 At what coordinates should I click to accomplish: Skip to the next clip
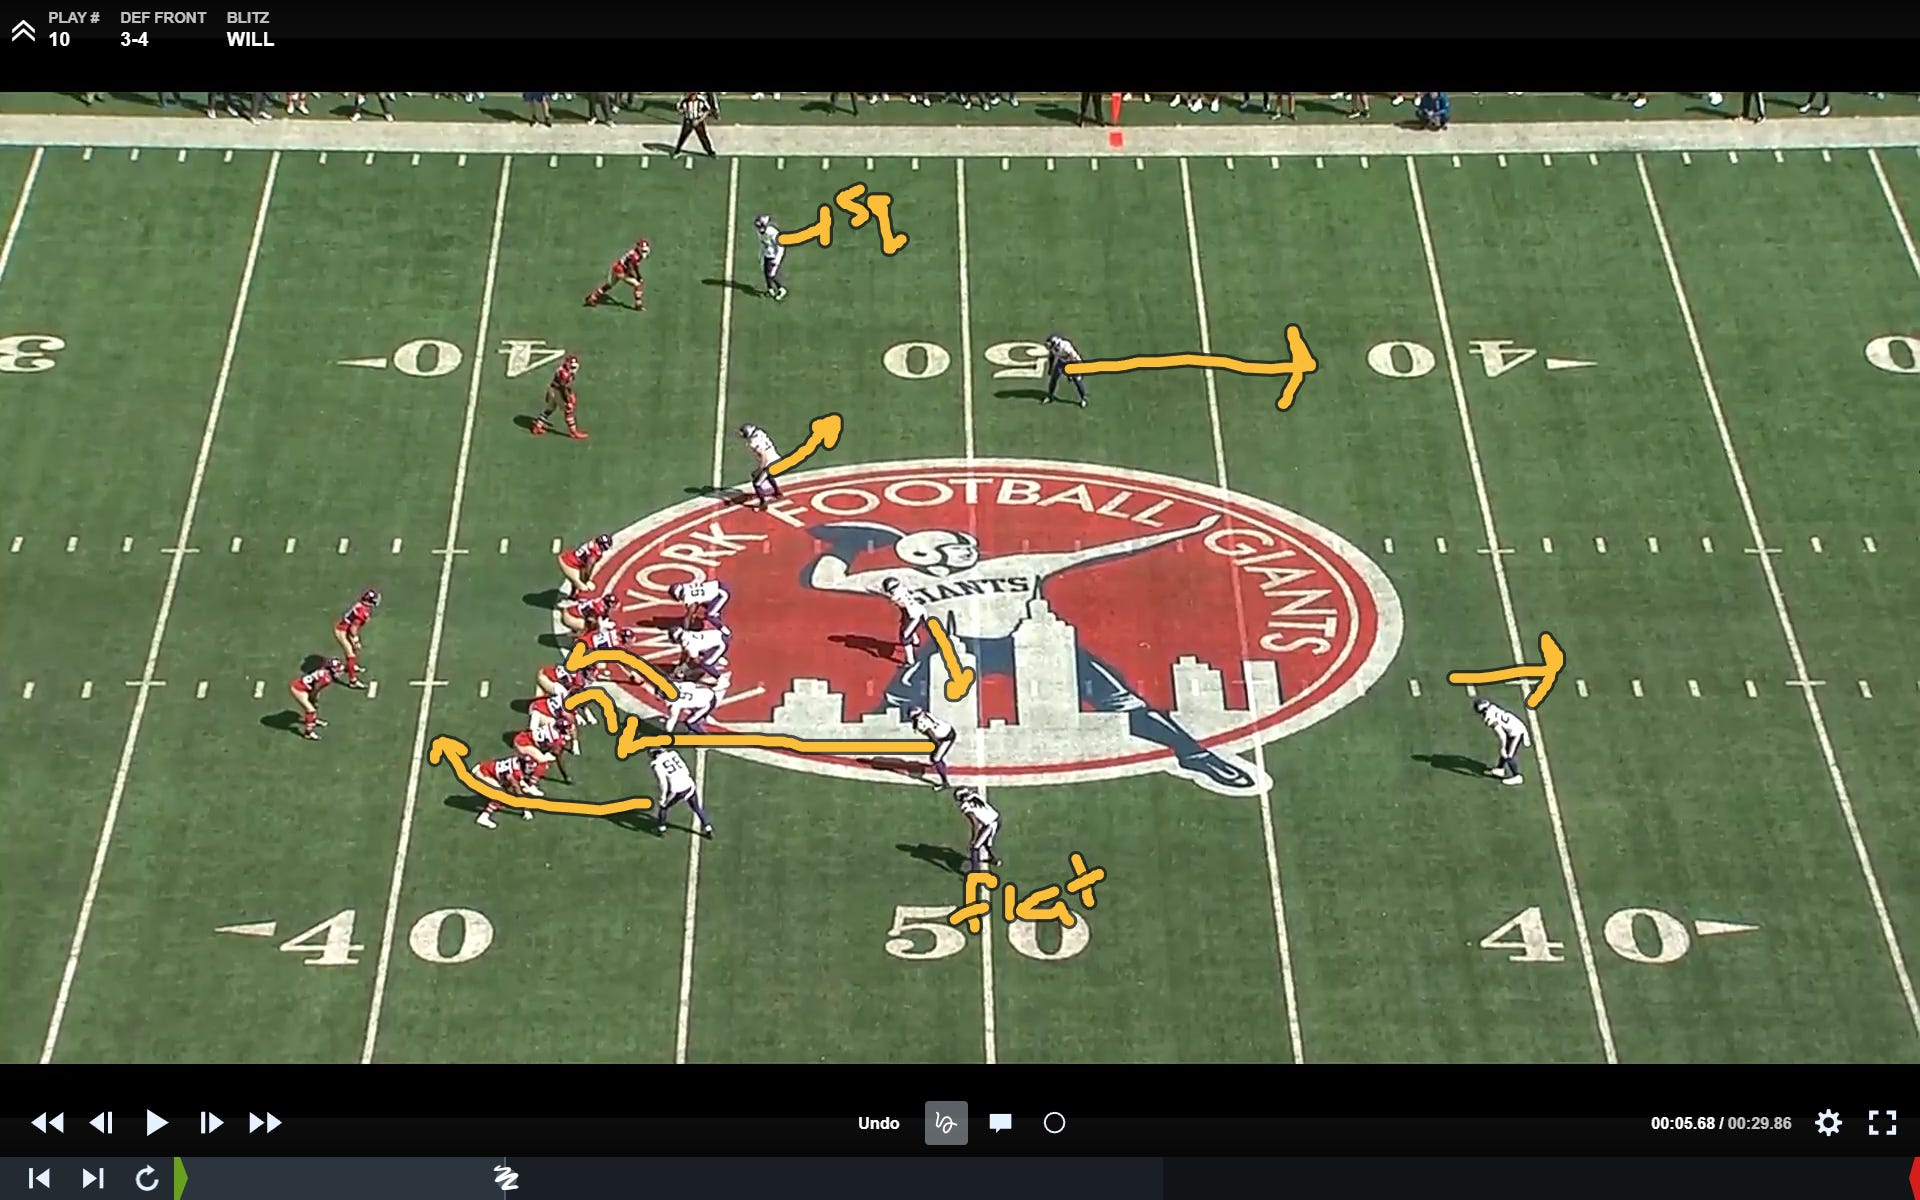click(x=93, y=1179)
